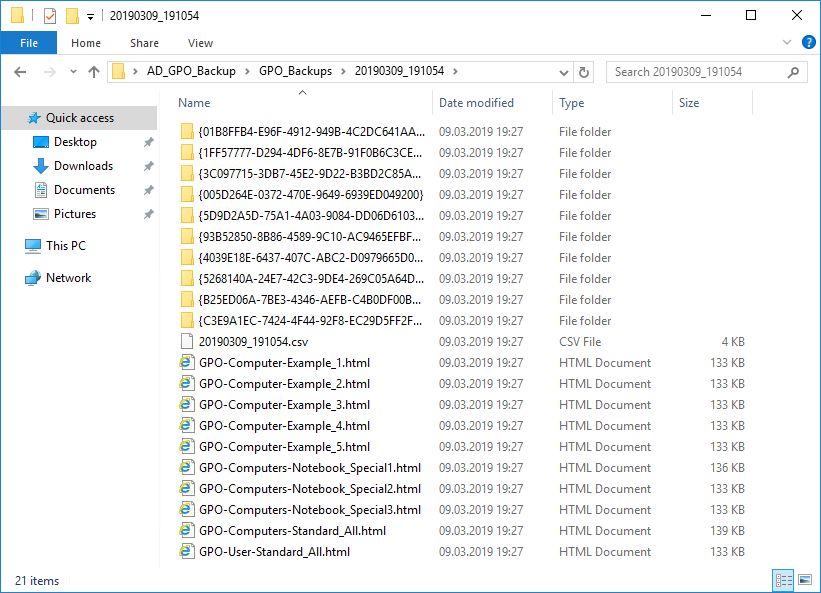Select the Downloads arrow icon in sidebar

(41, 166)
